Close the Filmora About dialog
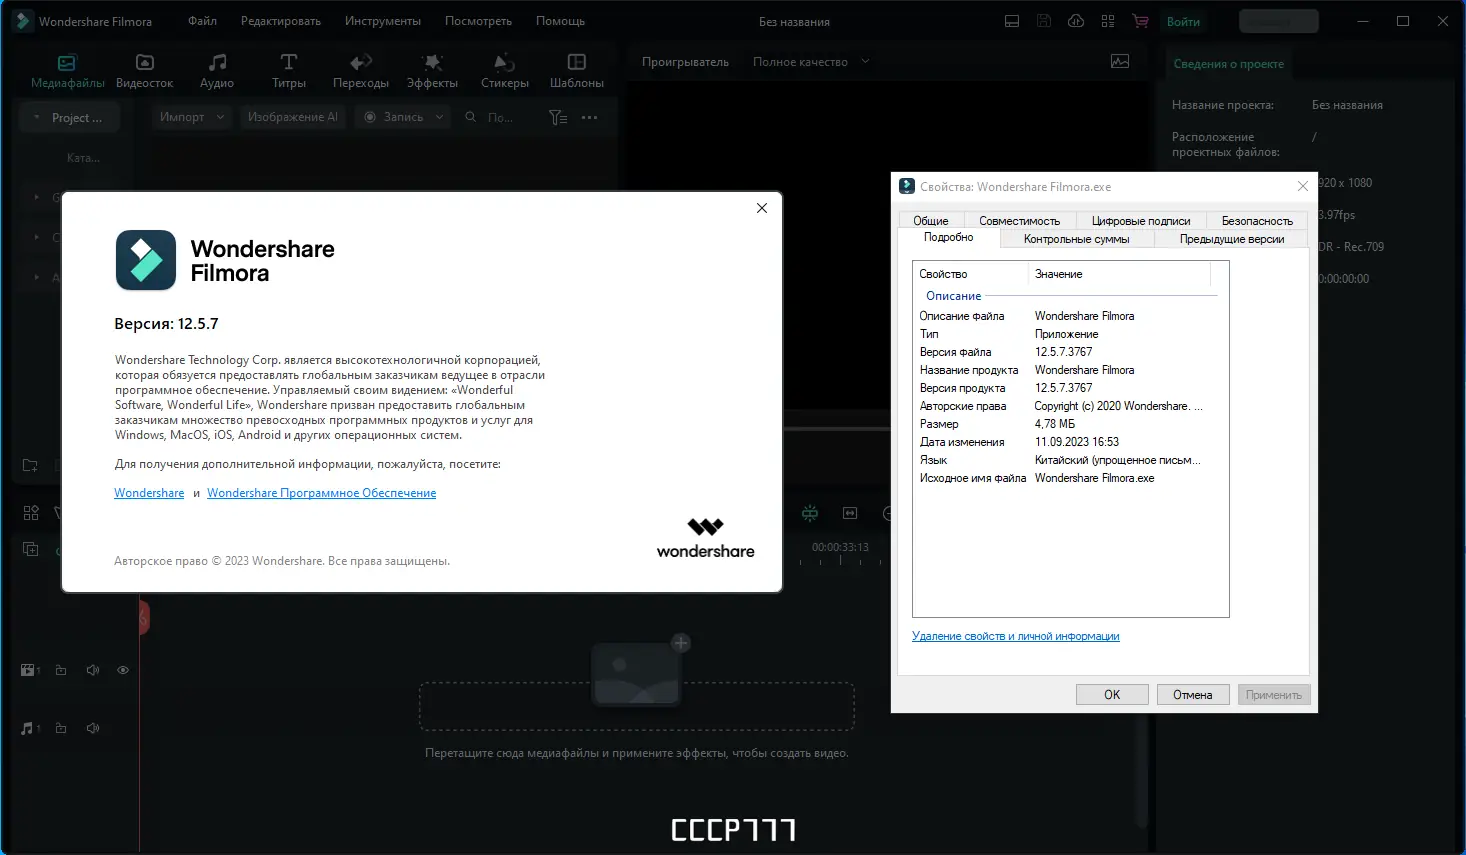 (x=762, y=208)
